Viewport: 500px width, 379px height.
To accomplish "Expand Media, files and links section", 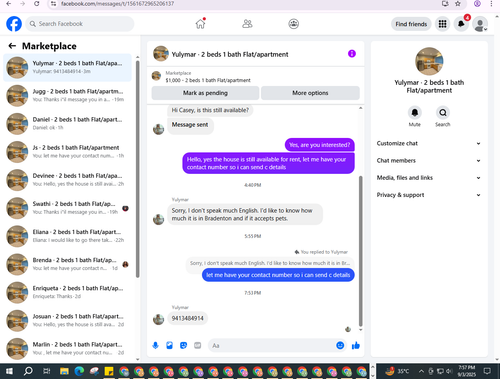I will click(429, 178).
